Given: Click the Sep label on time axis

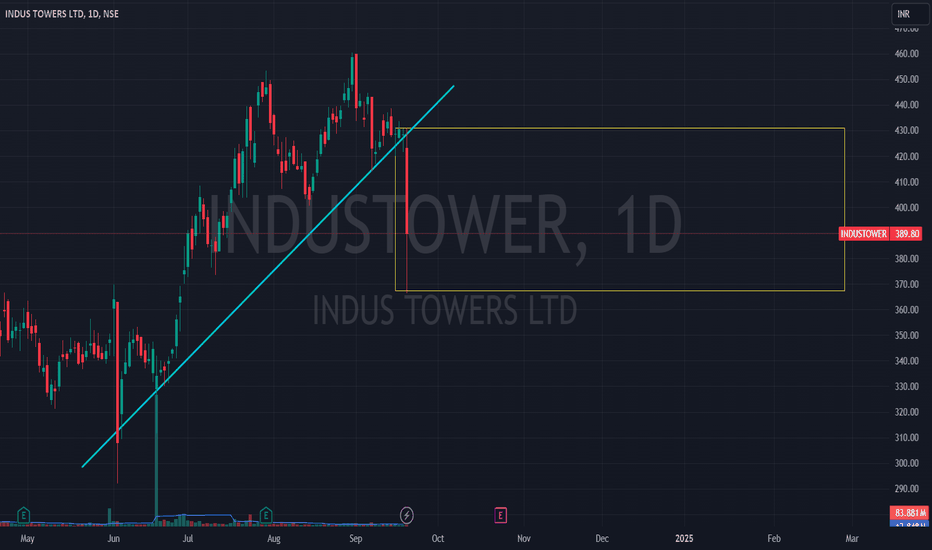Looking at the screenshot, I should point(355,539).
